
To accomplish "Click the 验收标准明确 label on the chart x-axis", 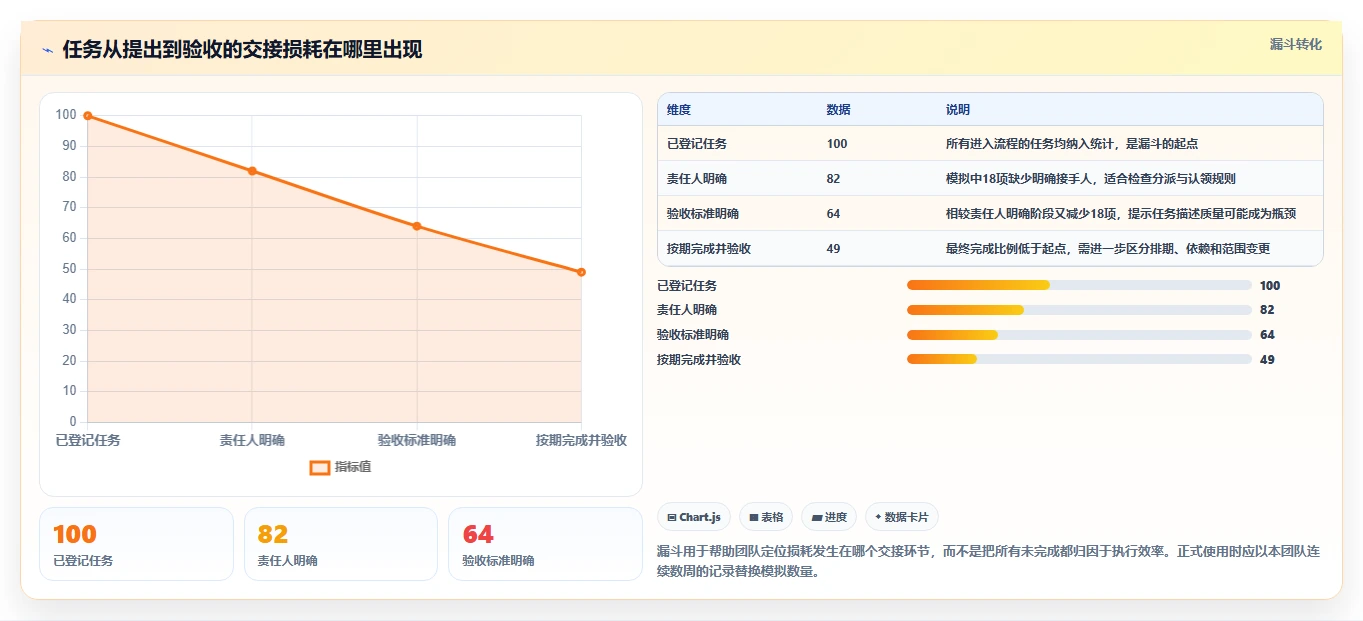I will coord(417,440).
